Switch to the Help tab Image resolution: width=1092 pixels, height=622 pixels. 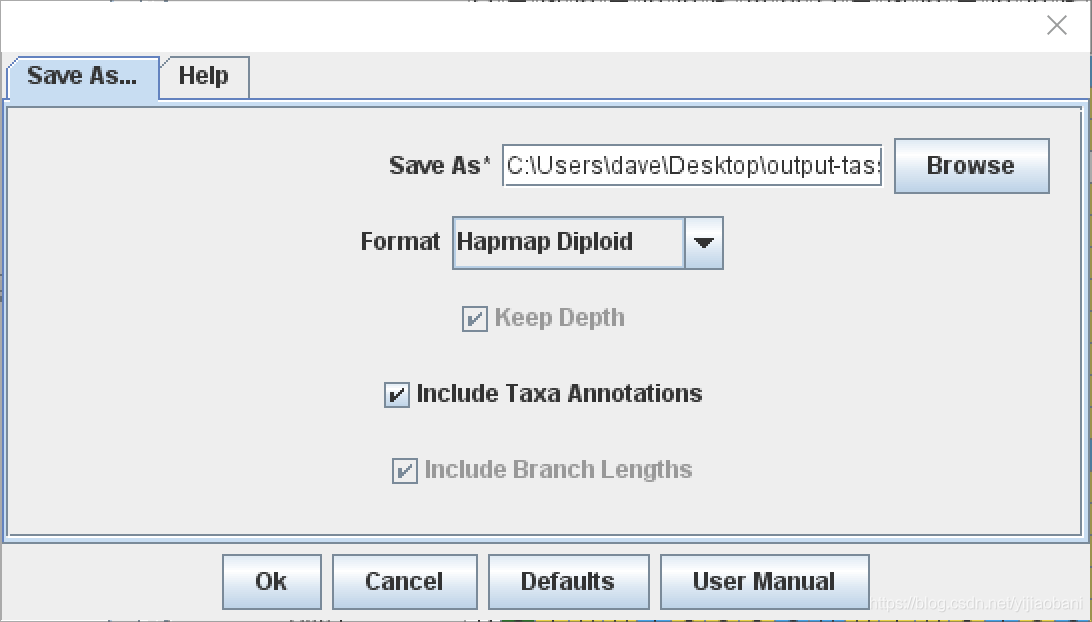click(x=204, y=76)
